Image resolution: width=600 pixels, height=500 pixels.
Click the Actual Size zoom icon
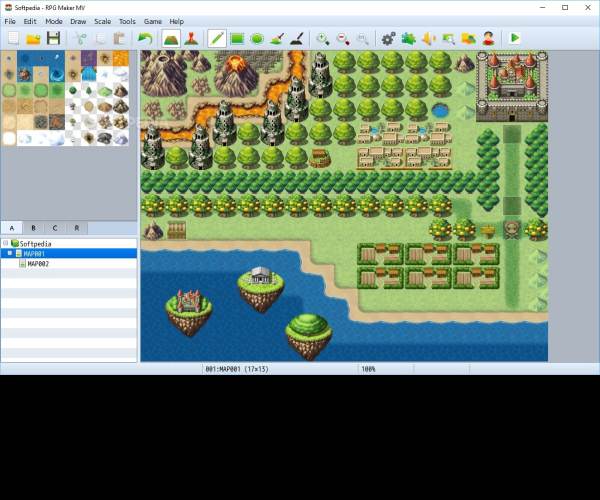click(x=362, y=38)
